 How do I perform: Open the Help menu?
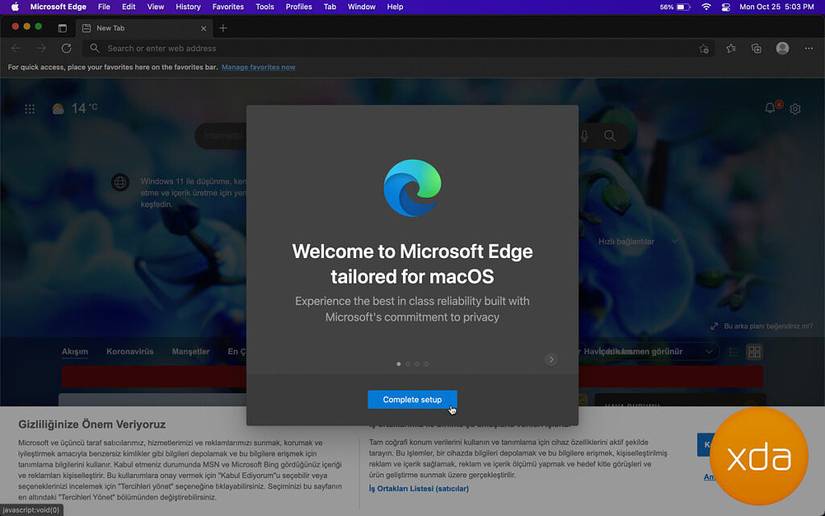pos(395,7)
